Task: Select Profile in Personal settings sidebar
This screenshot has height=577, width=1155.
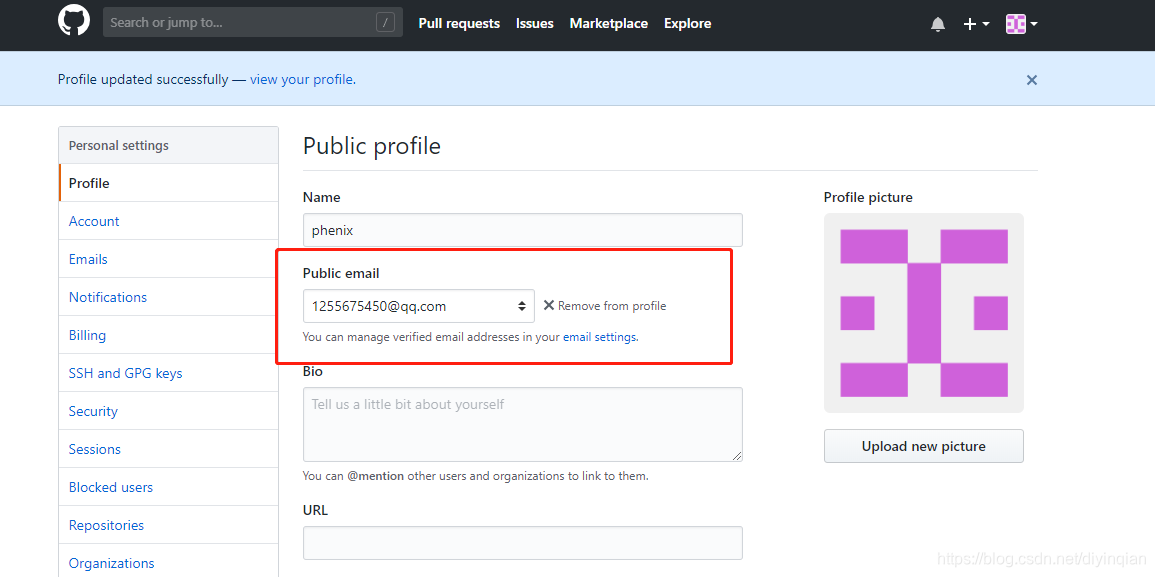Action: (169, 183)
